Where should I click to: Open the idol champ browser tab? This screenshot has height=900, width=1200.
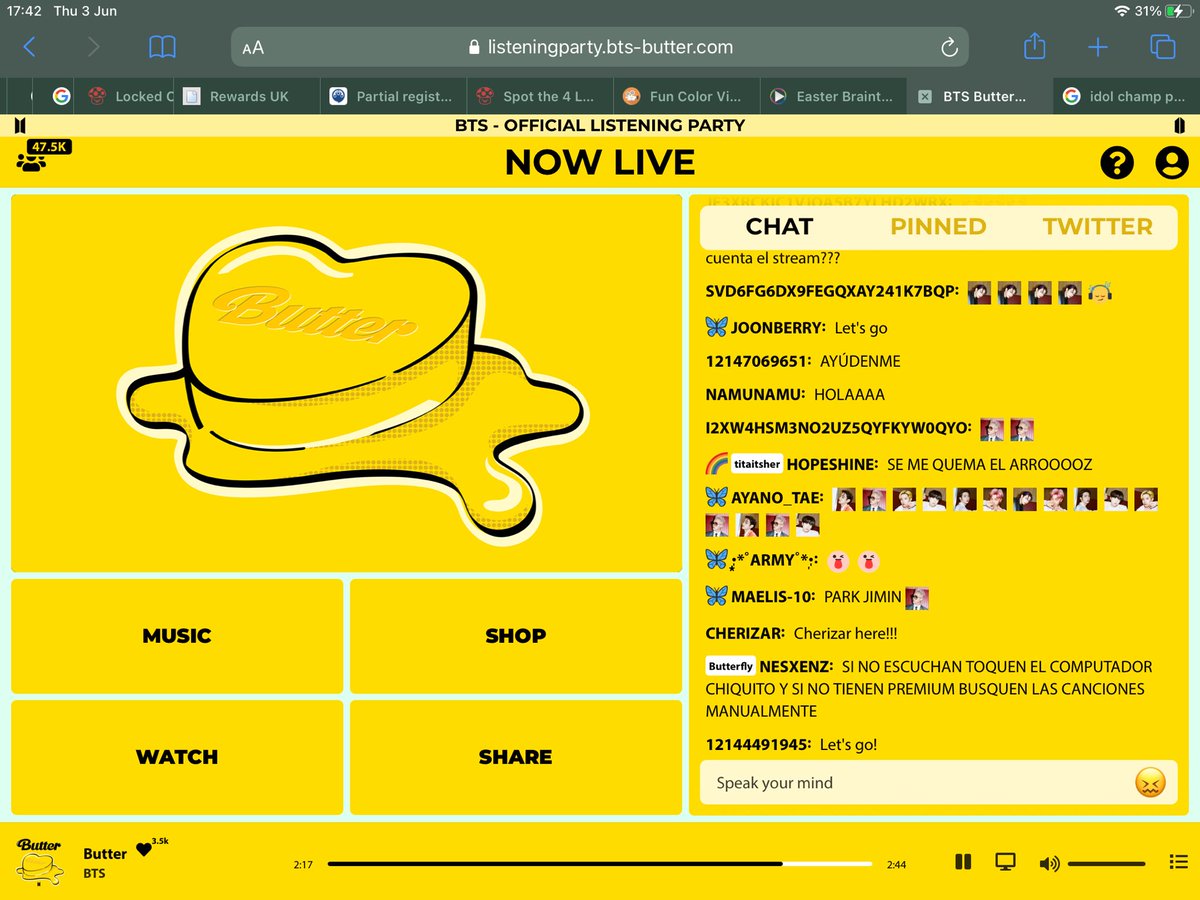point(1125,97)
